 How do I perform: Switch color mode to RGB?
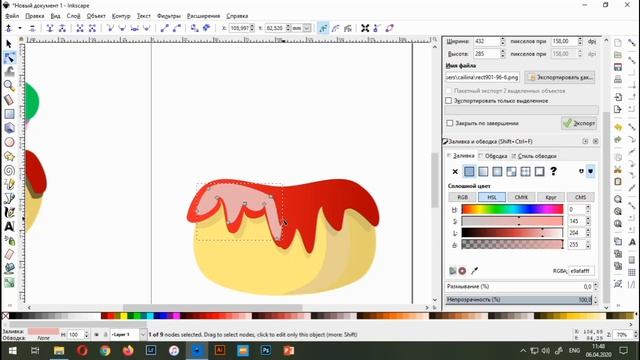462,197
